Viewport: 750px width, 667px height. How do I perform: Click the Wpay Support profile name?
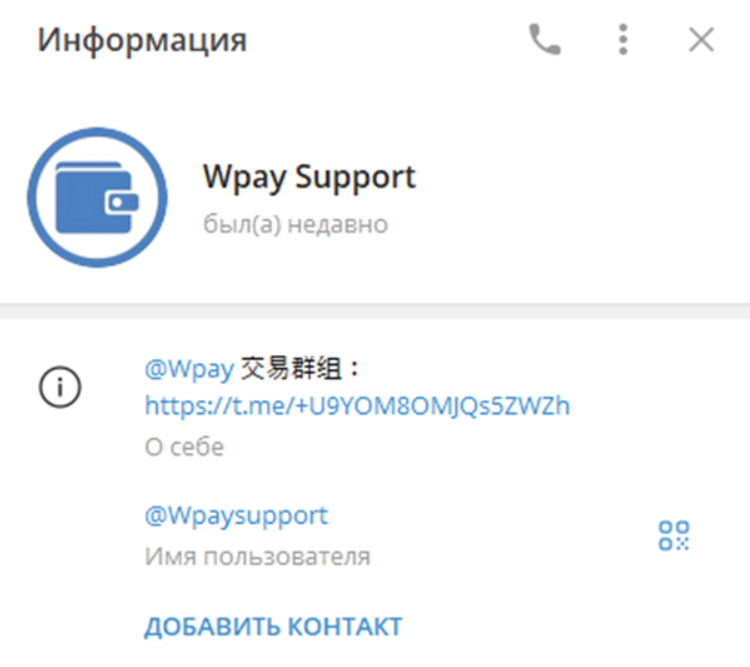click(309, 178)
